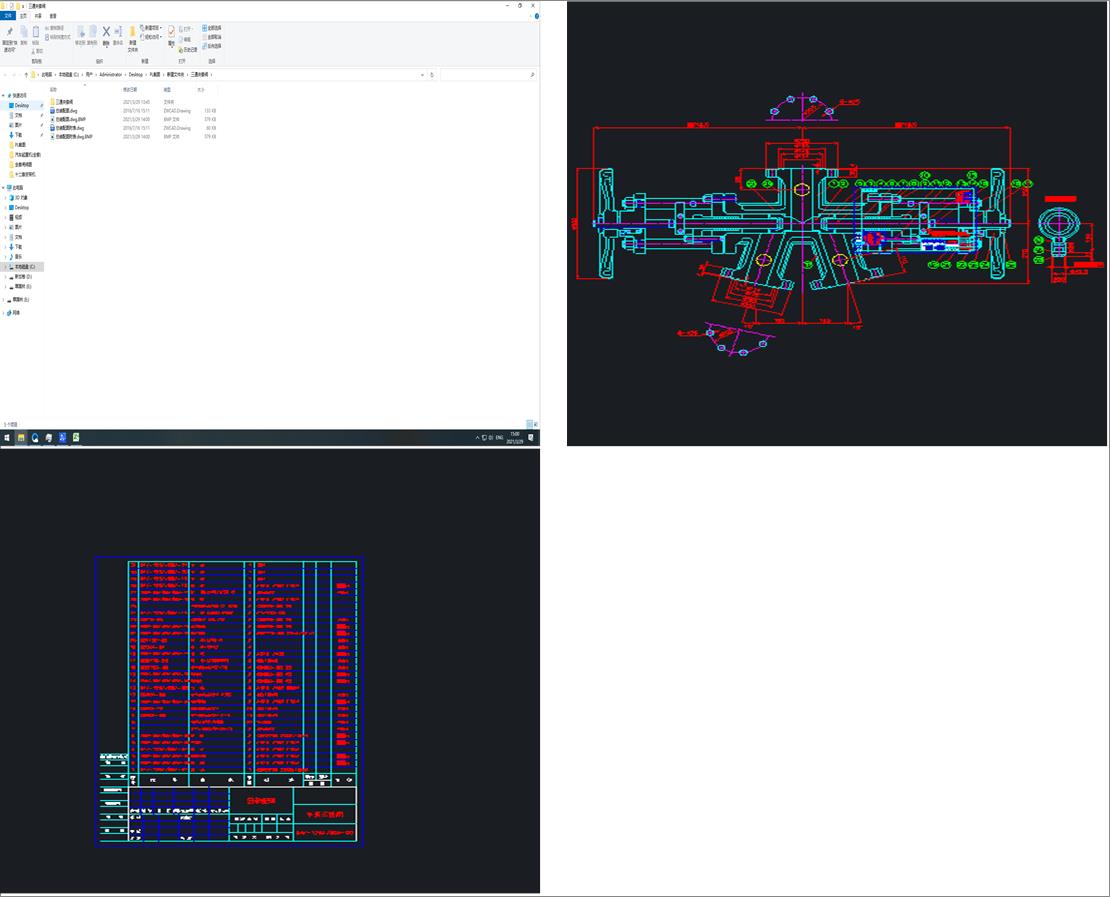Image resolution: width=1110 pixels, height=897 pixels.
Task: Click the Pin to Quick access ribbon icon
Action: click(10, 34)
